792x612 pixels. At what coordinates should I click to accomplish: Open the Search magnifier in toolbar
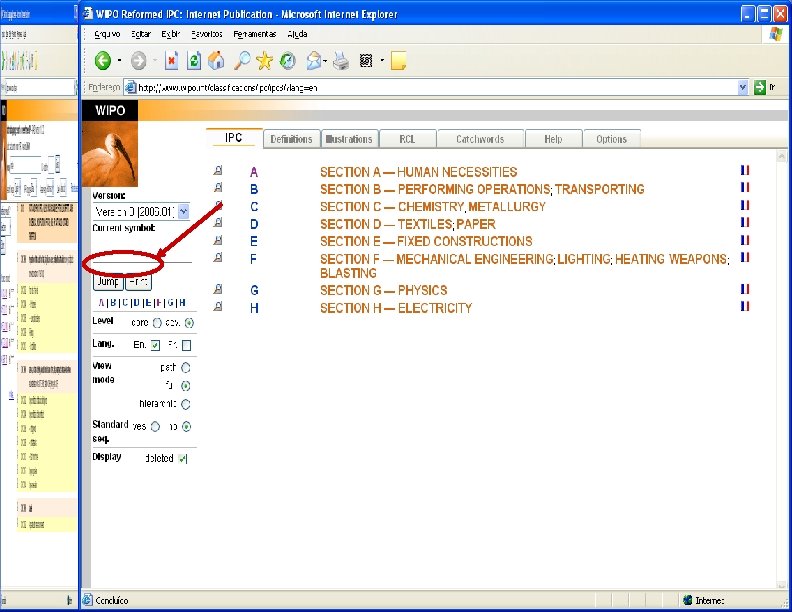point(242,61)
